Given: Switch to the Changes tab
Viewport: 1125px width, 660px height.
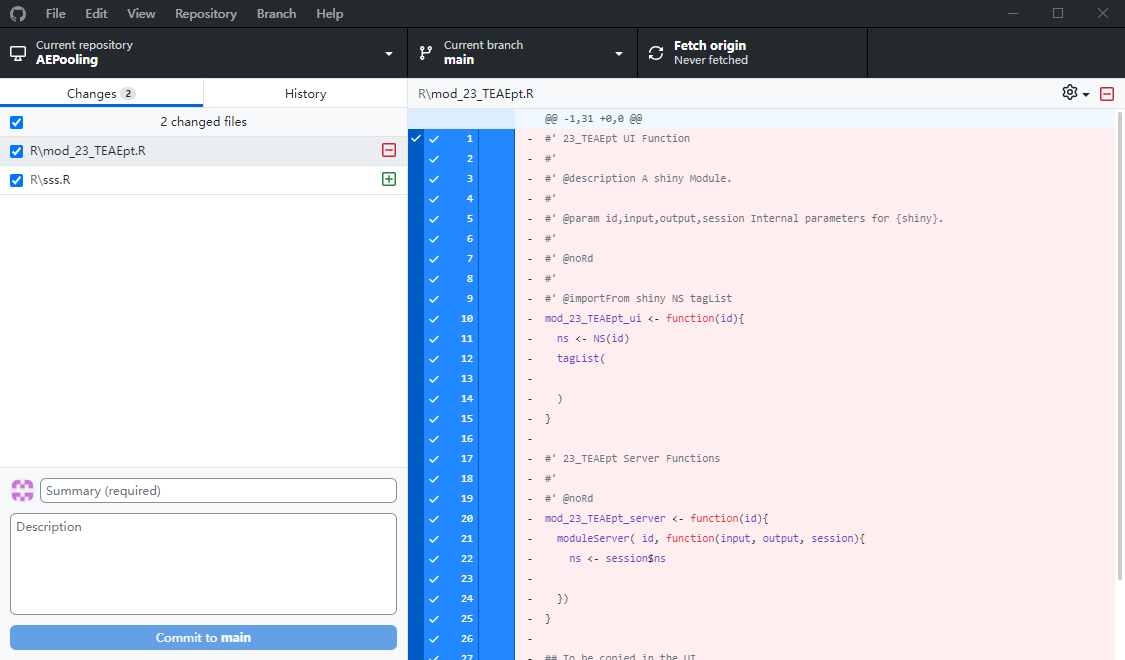Looking at the screenshot, I should click(x=101, y=93).
